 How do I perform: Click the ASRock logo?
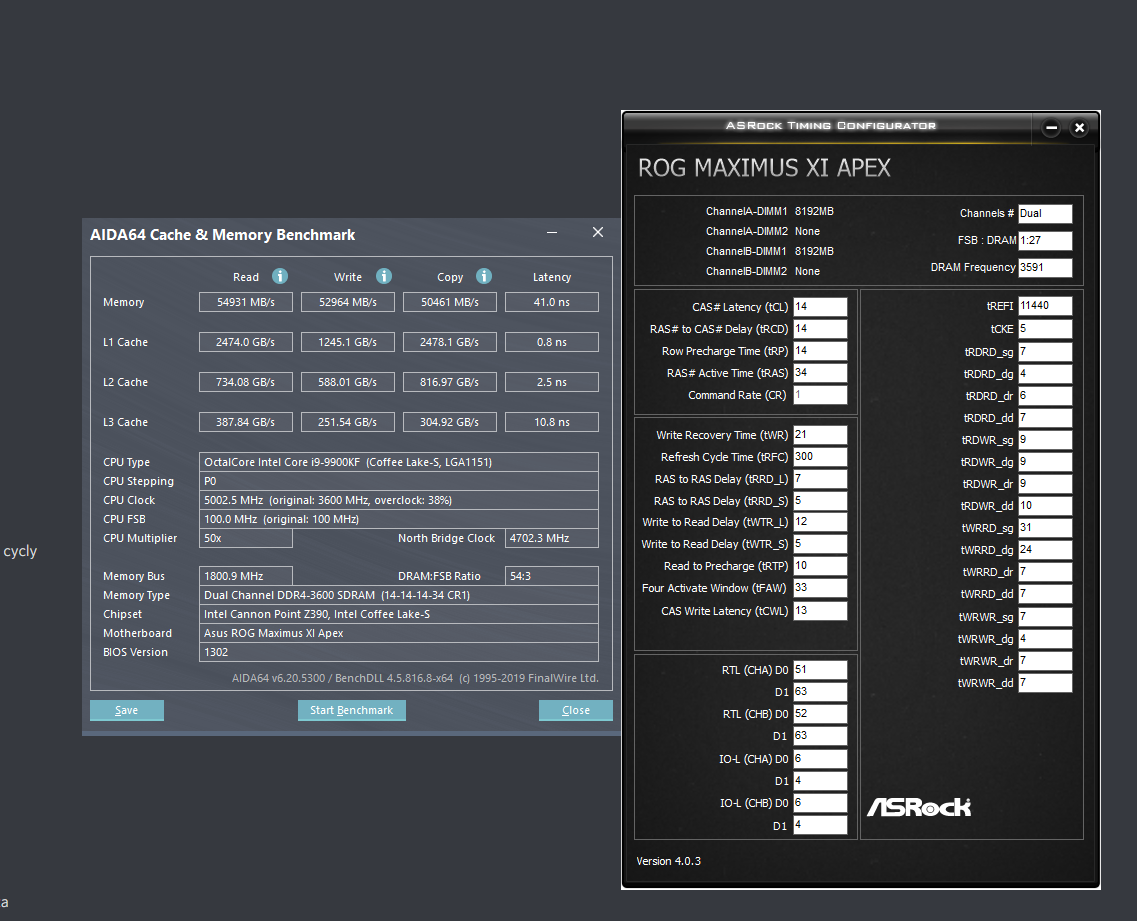pos(919,807)
